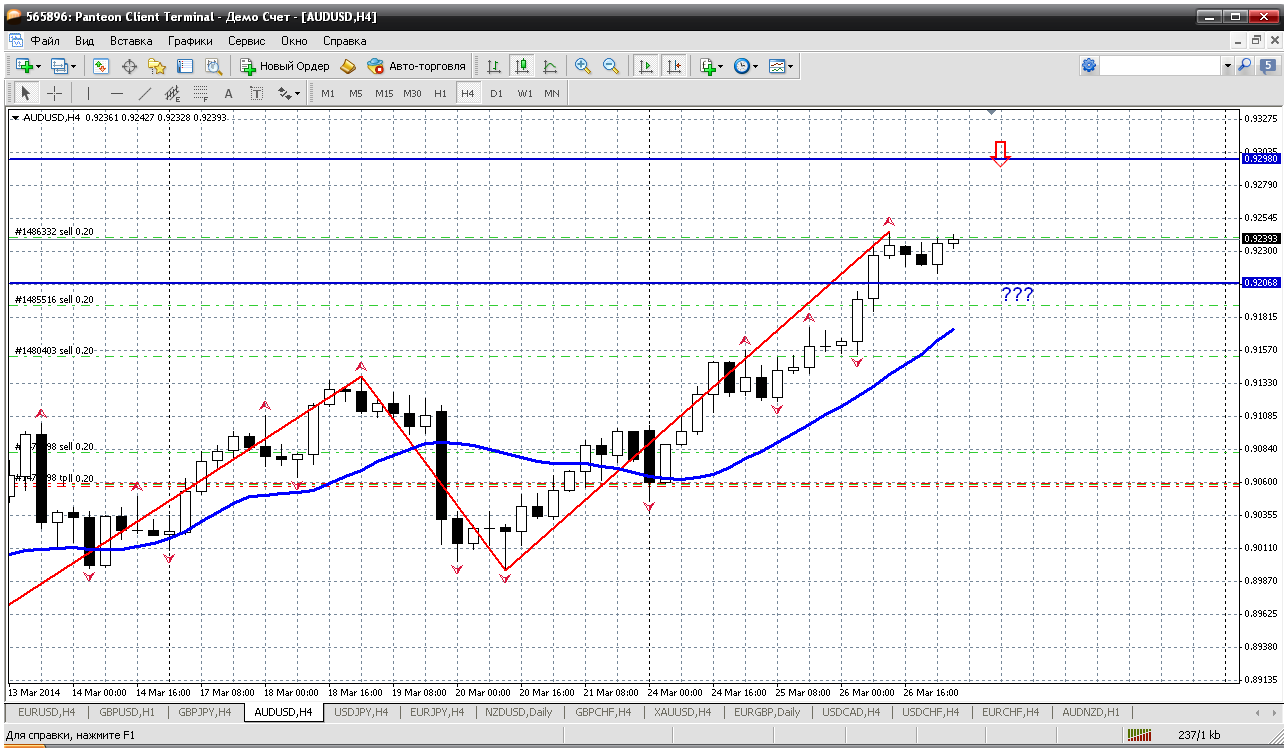Switch to M5 timeframe

pyautogui.click(x=355, y=93)
